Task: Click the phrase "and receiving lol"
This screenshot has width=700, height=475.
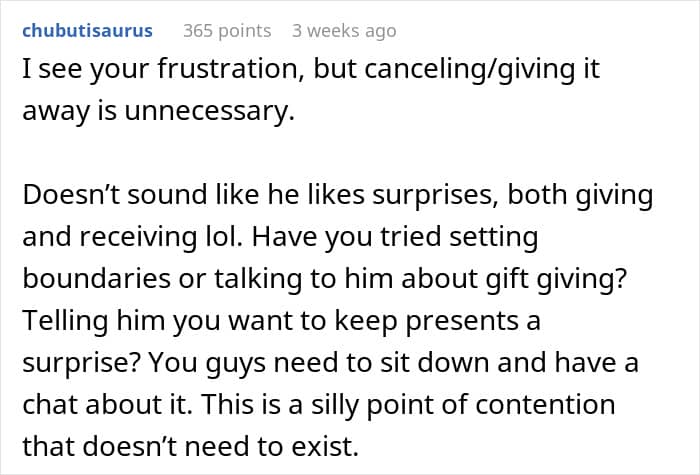Action: [110, 239]
